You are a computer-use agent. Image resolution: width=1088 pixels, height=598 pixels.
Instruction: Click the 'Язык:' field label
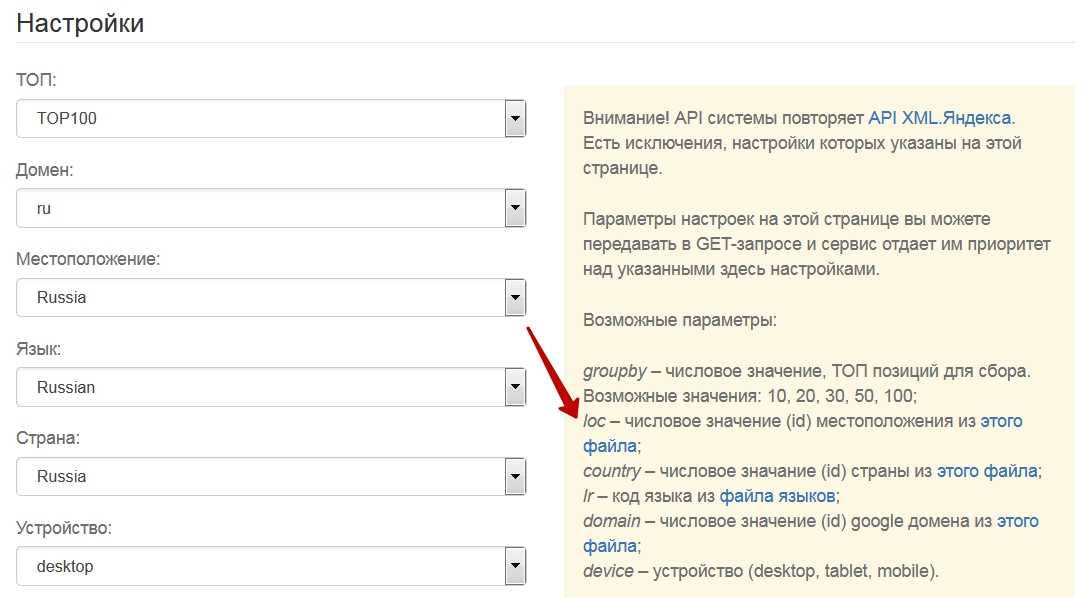39,349
